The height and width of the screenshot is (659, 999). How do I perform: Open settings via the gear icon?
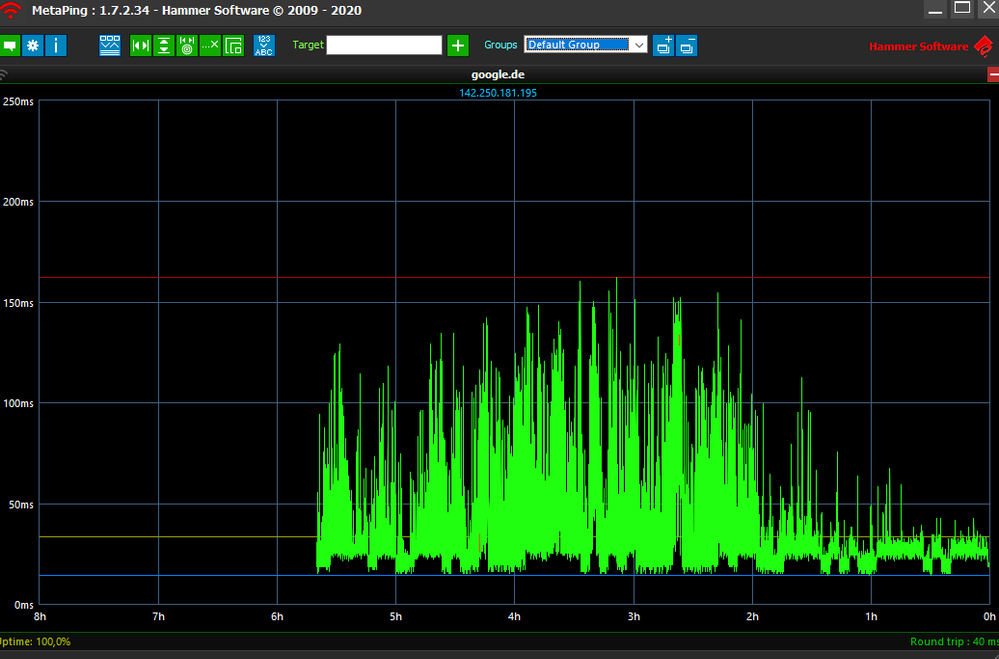pos(33,46)
